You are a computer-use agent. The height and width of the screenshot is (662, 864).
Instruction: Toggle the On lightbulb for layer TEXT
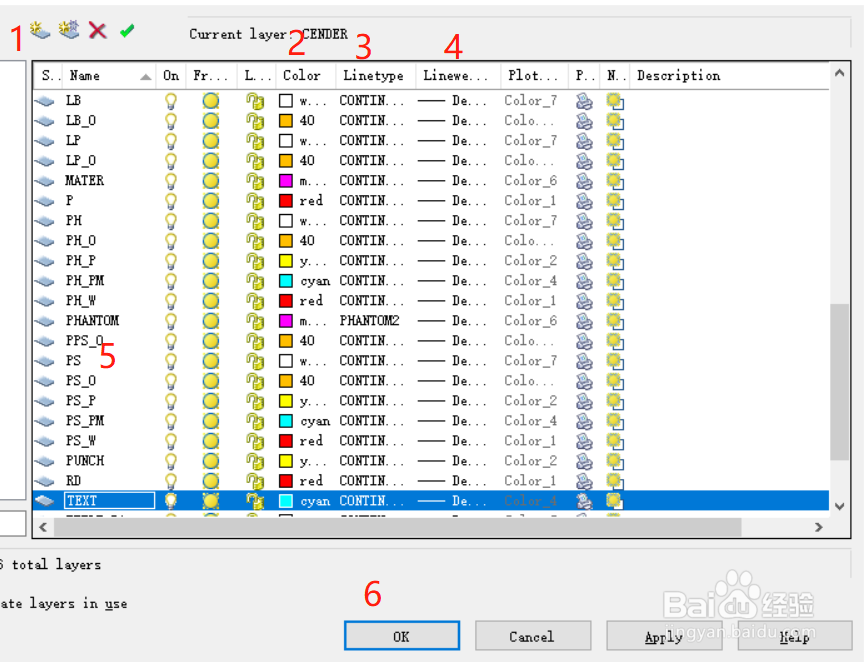[x=171, y=501]
